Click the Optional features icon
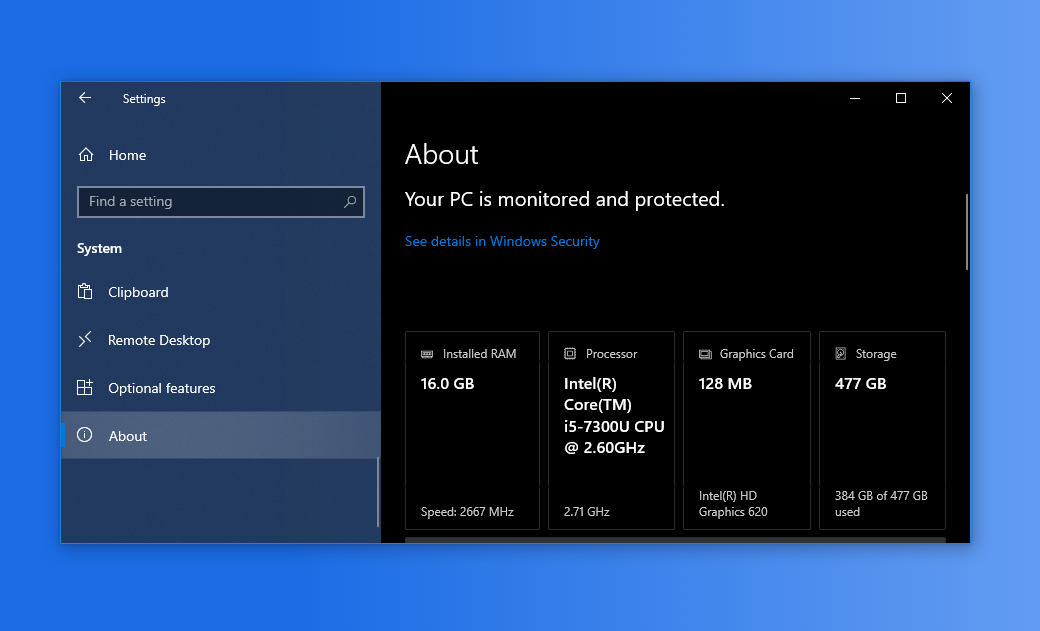This screenshot has height=631, width=1040. [x=85, y=388]
